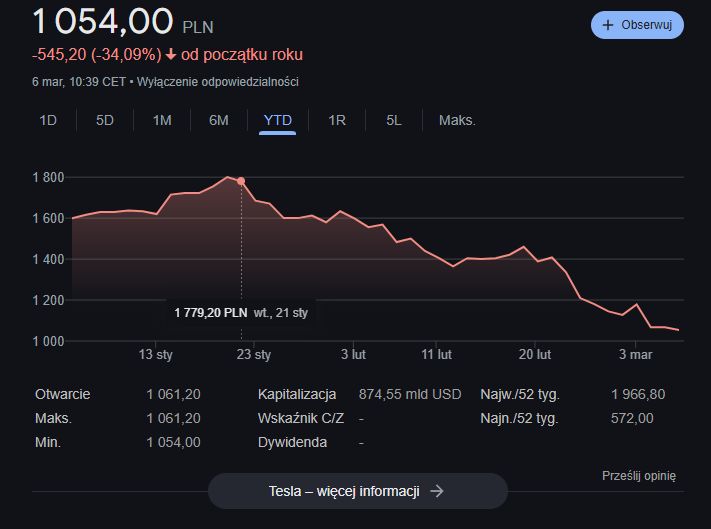
Task: Switch to the 5D range tab
Action: coord(105,121)
